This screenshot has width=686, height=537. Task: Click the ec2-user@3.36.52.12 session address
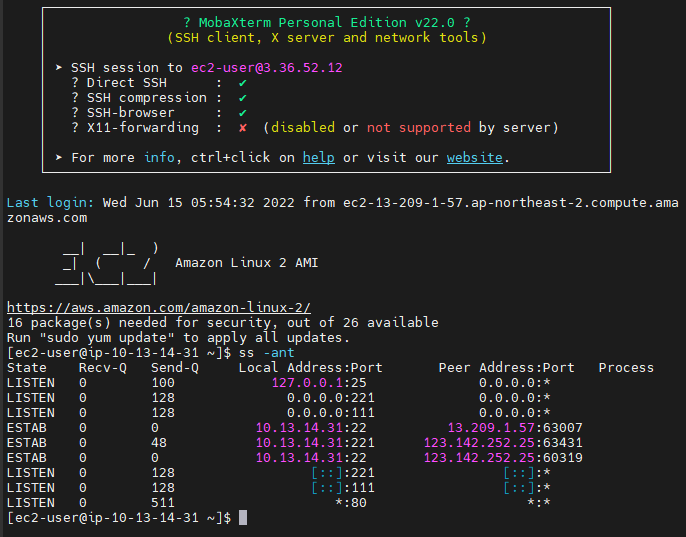pos(267,68)
